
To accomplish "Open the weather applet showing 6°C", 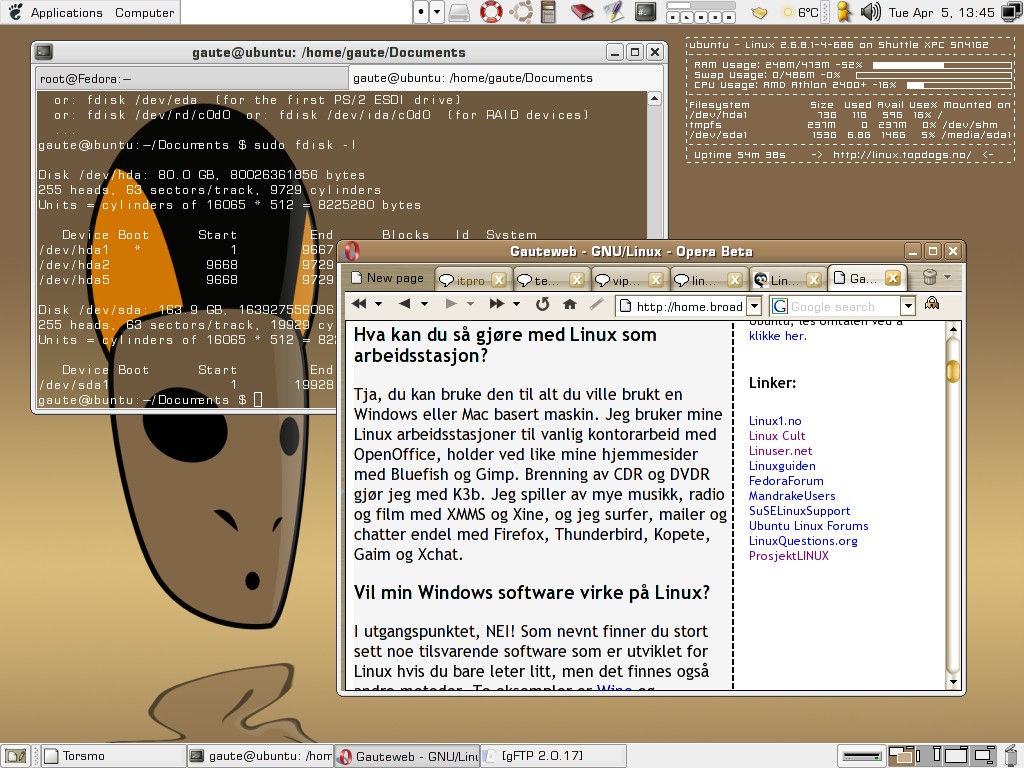I will (x=800, y=12).
